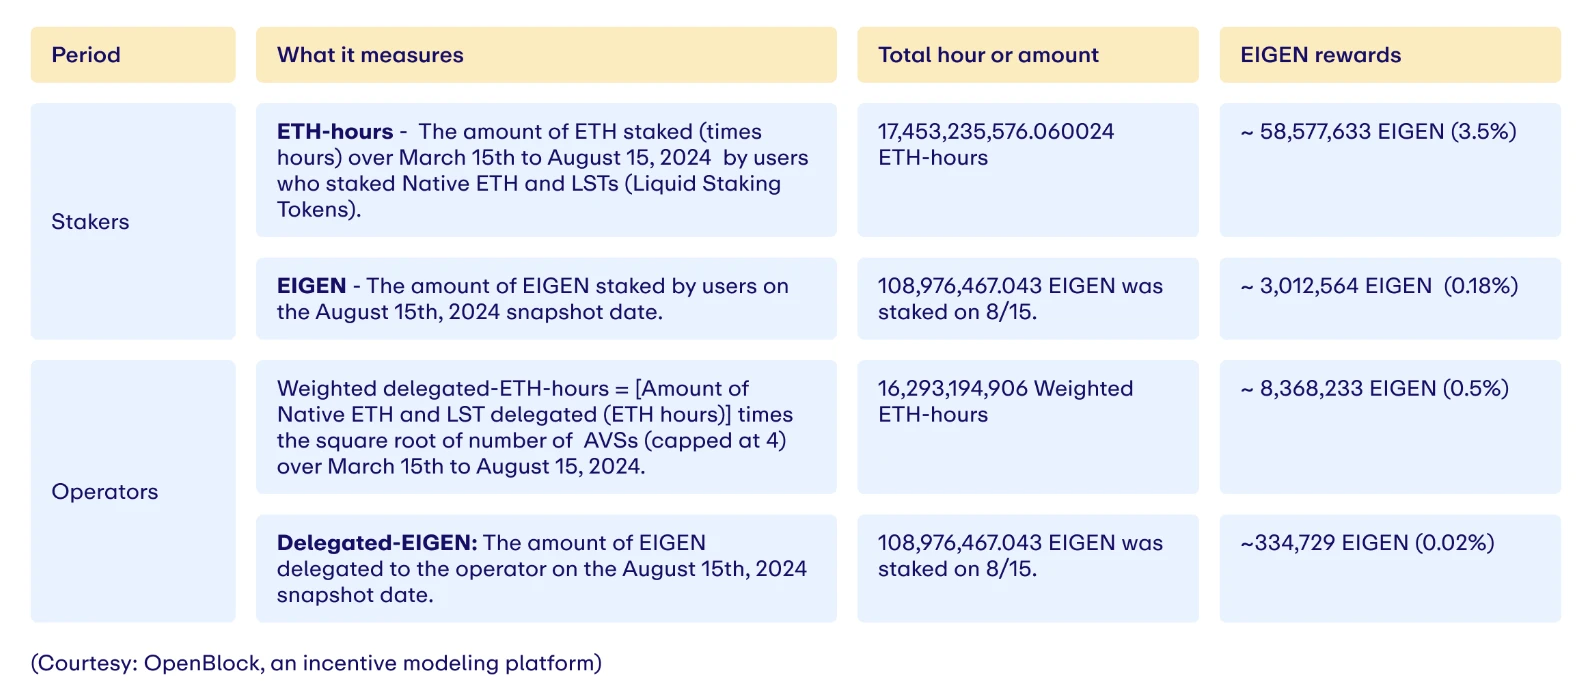Click the Operators '108,976,467.043 EIGEN was staked' cell
This screenshot has width=1592, height=700.
pyautogui.click(x=1020, y=555)
